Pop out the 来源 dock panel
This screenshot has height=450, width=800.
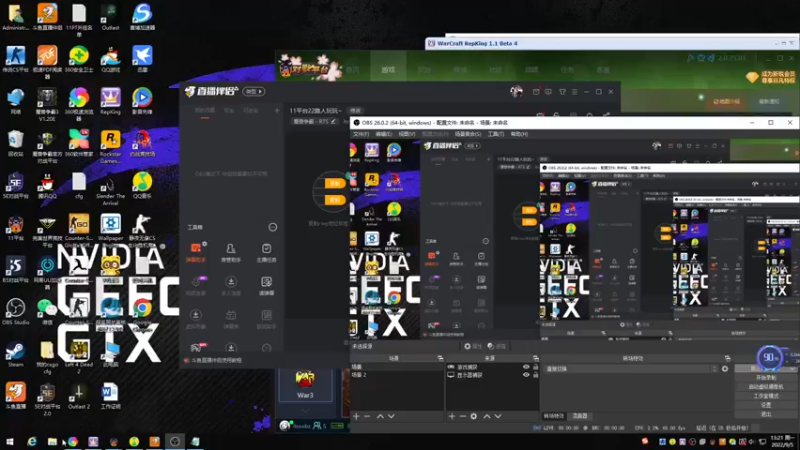coord(536,358)
